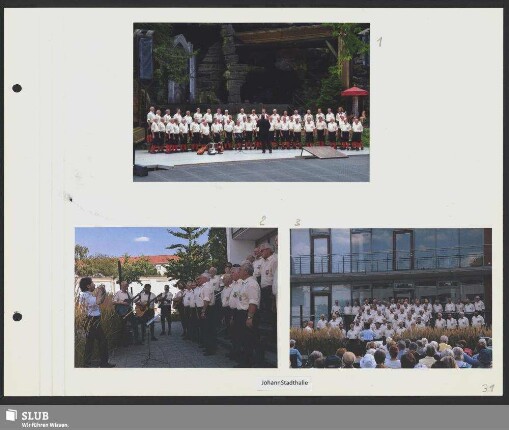Open the top photo of choir on stage
This screenshot has width=509, height=430.
click(x=251, y=102)
